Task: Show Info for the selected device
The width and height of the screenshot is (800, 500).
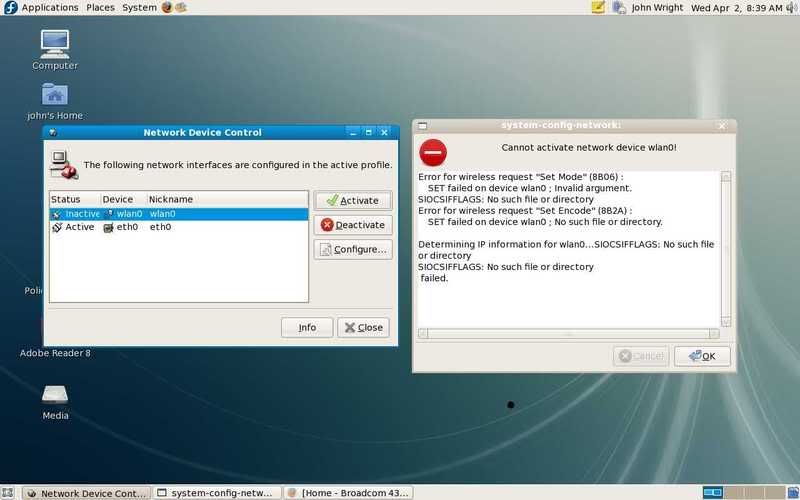Action: tap(307, 328)
